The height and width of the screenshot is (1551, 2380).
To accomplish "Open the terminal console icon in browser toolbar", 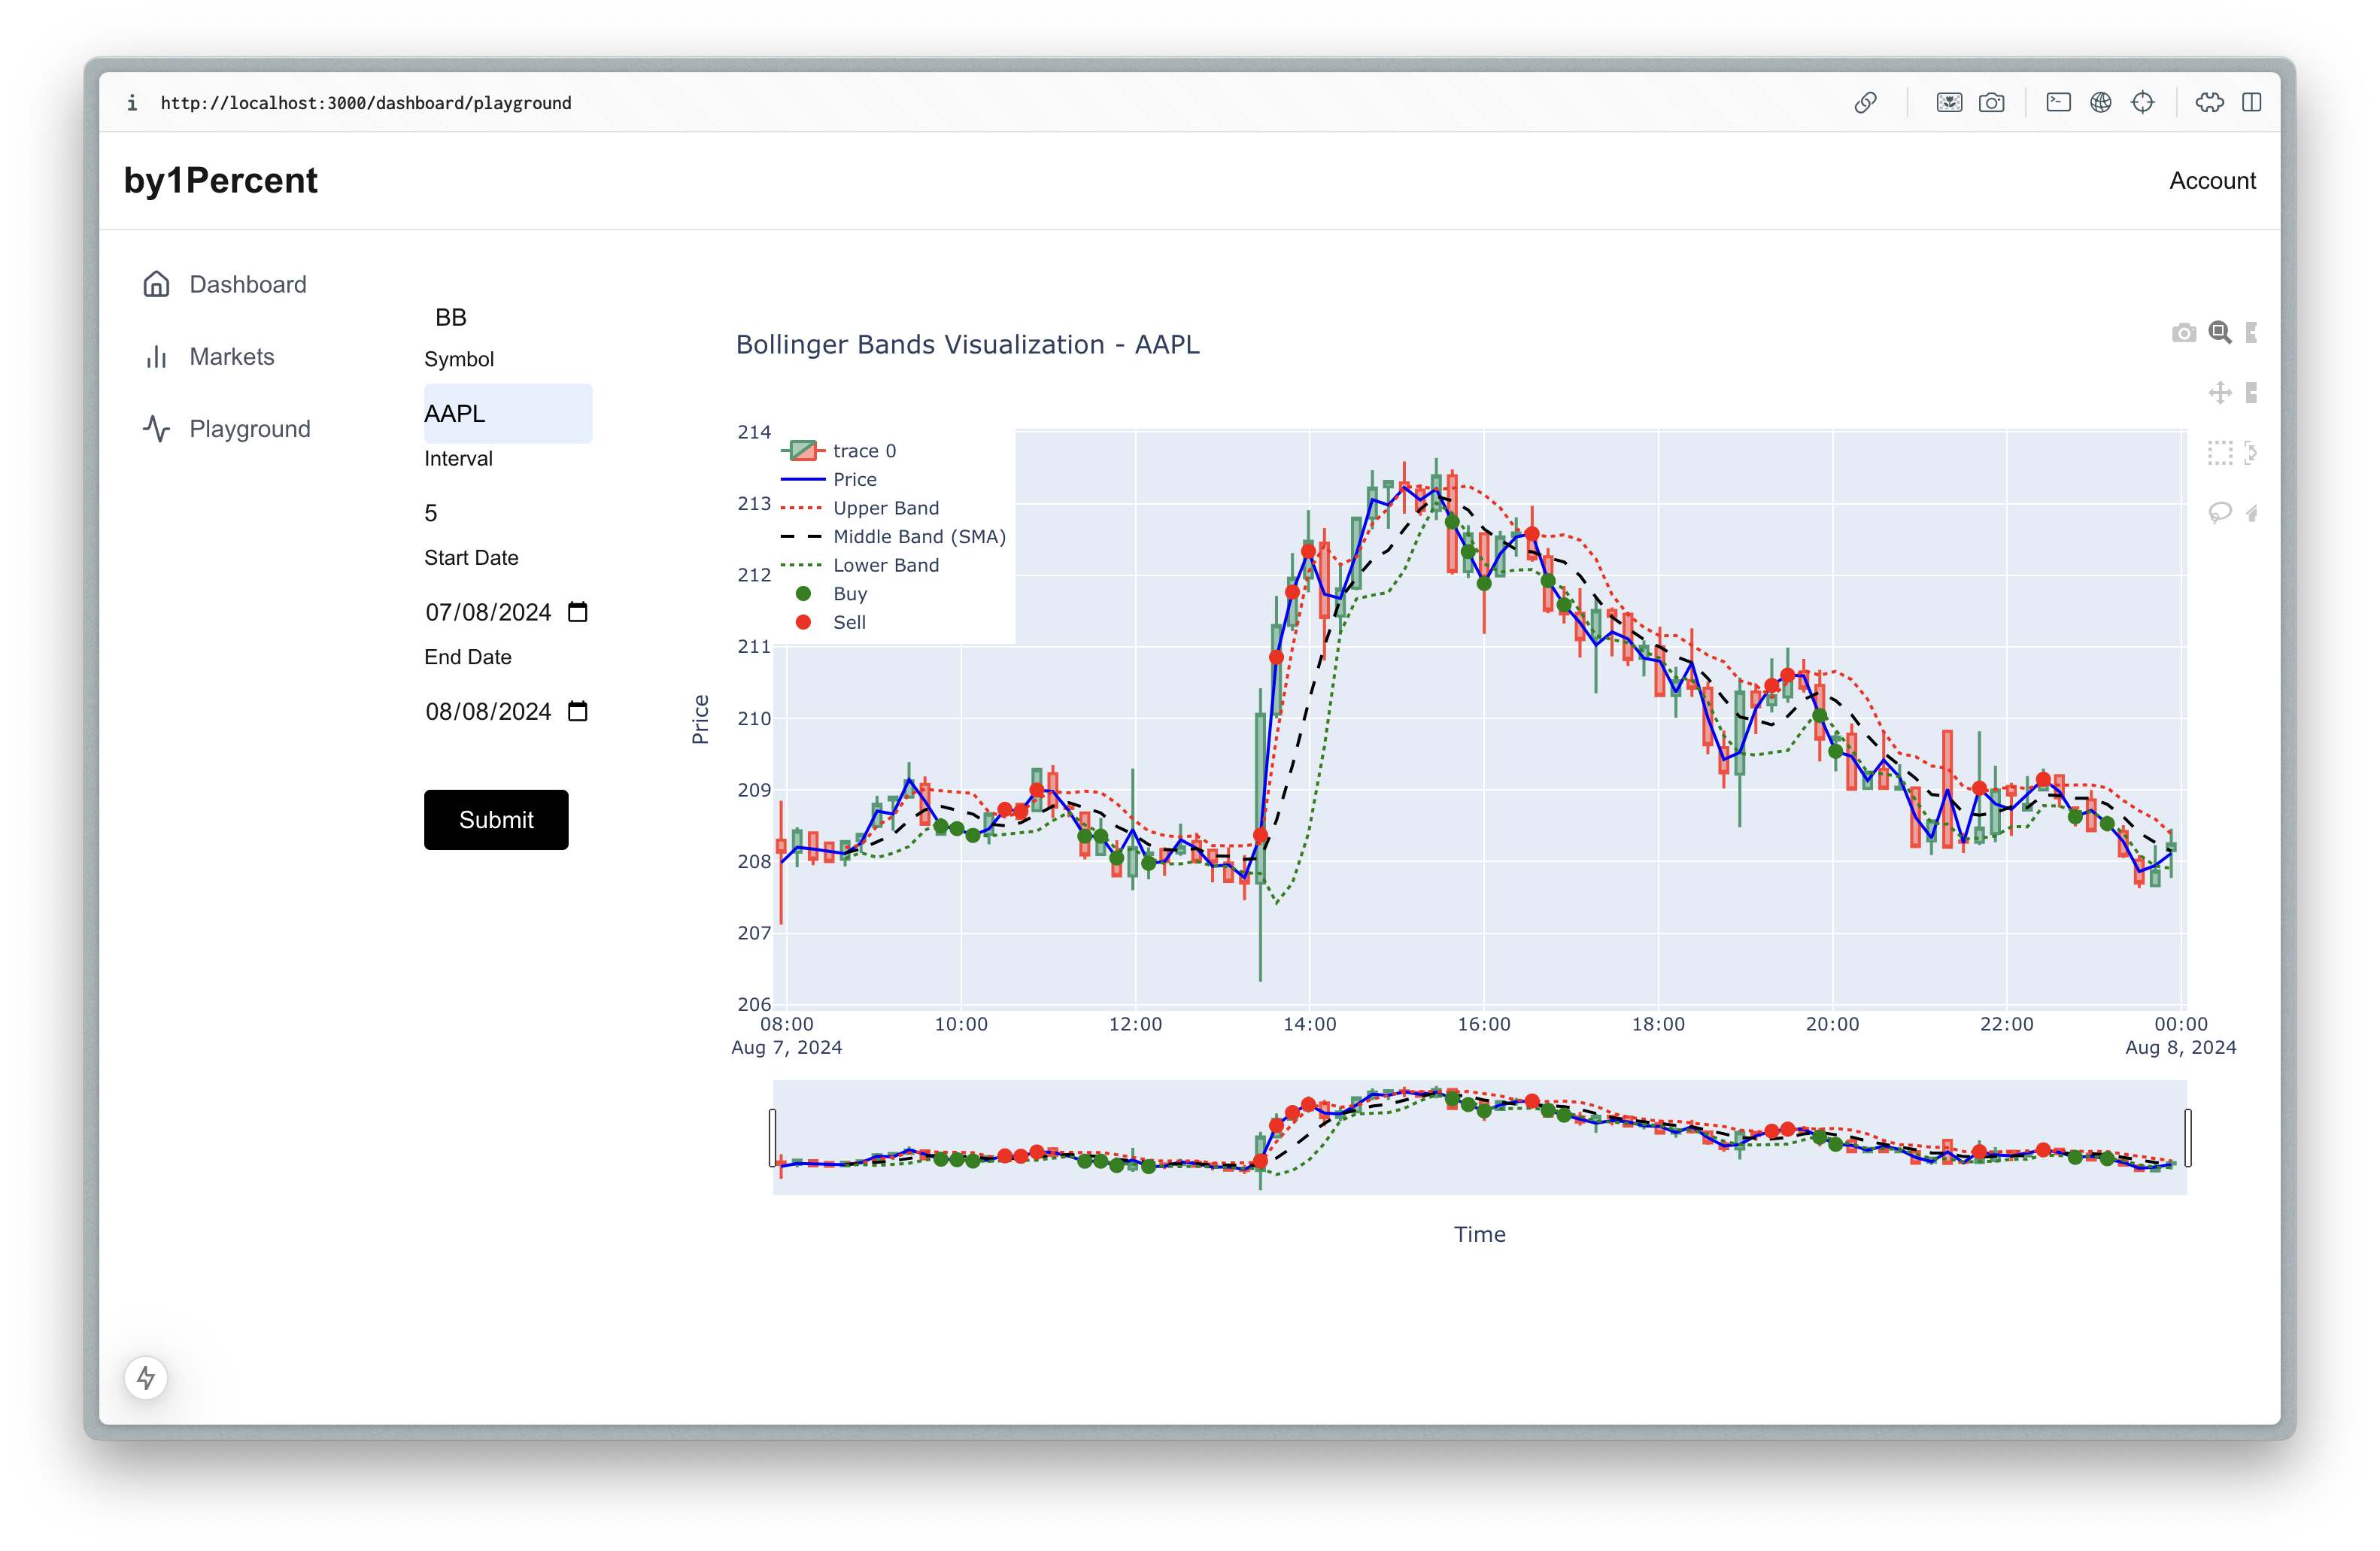I will tap(2058, 103).
